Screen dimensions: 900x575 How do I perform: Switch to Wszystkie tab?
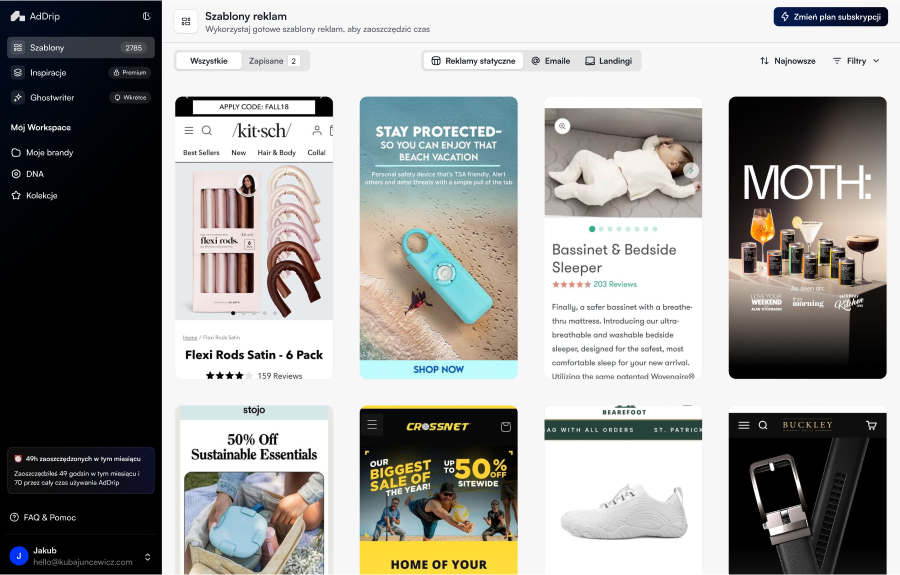pos(209,61)
